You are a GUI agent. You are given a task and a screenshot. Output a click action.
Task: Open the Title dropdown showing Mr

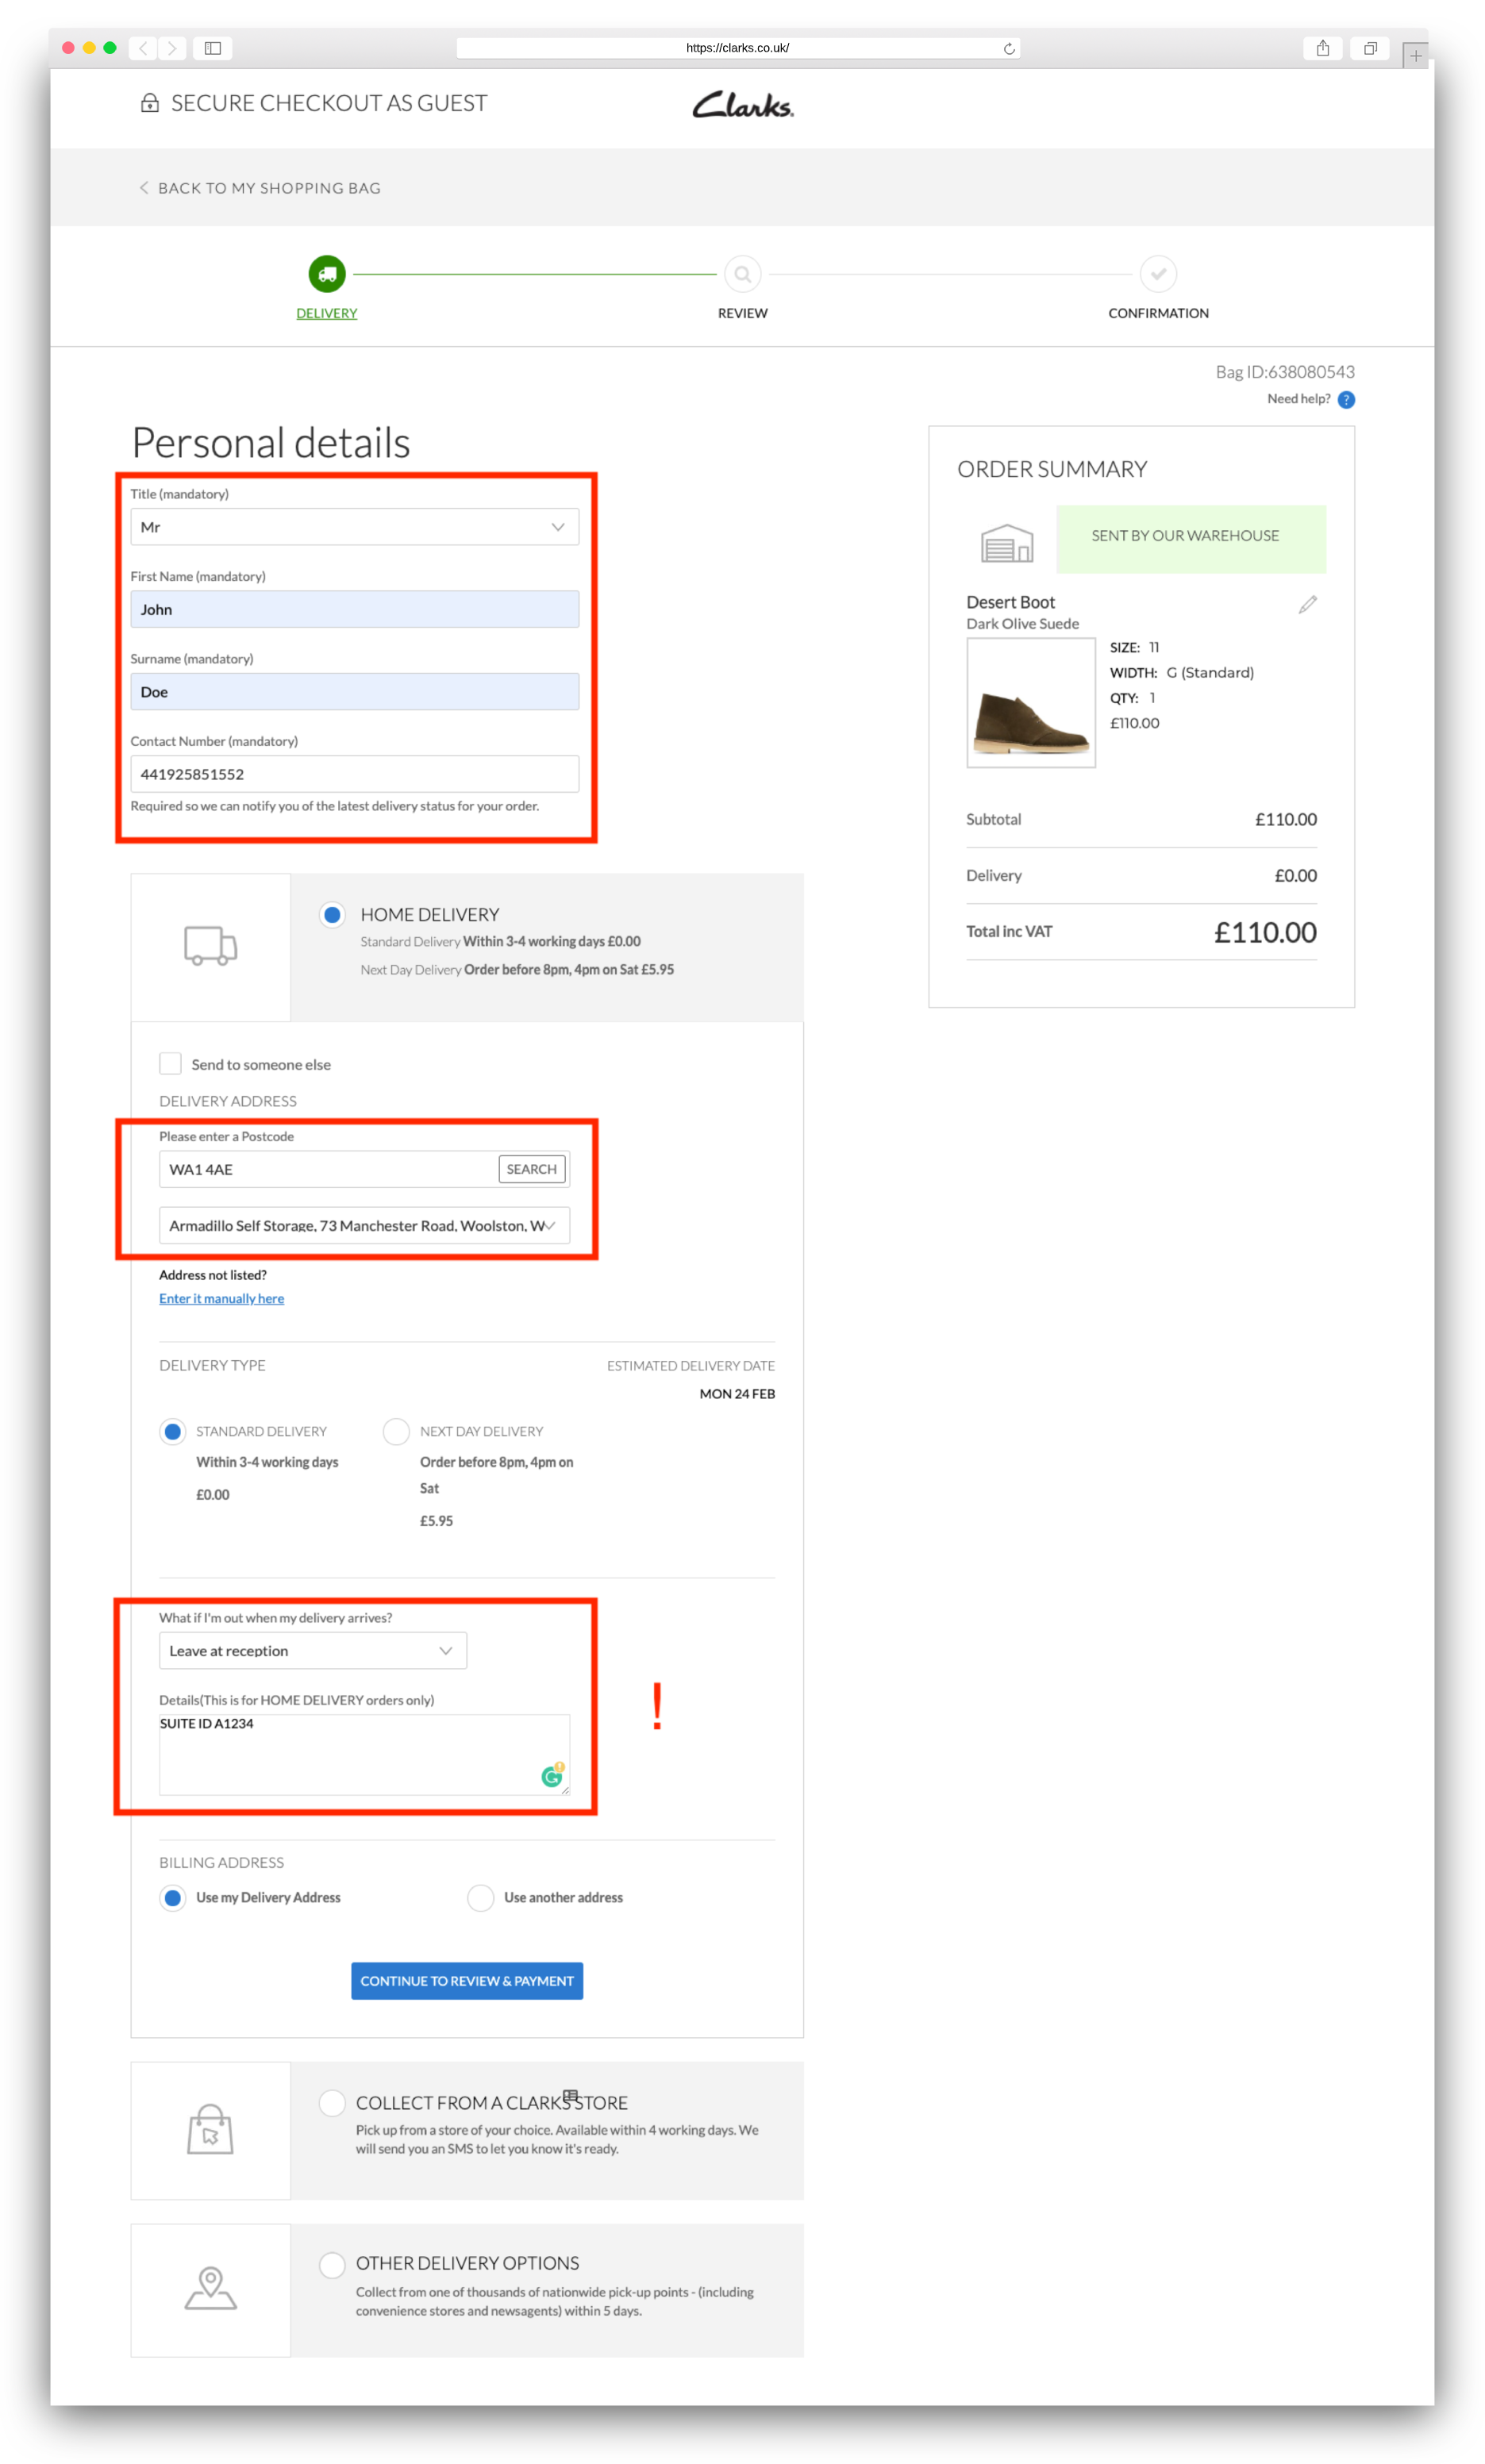(355, 527)
